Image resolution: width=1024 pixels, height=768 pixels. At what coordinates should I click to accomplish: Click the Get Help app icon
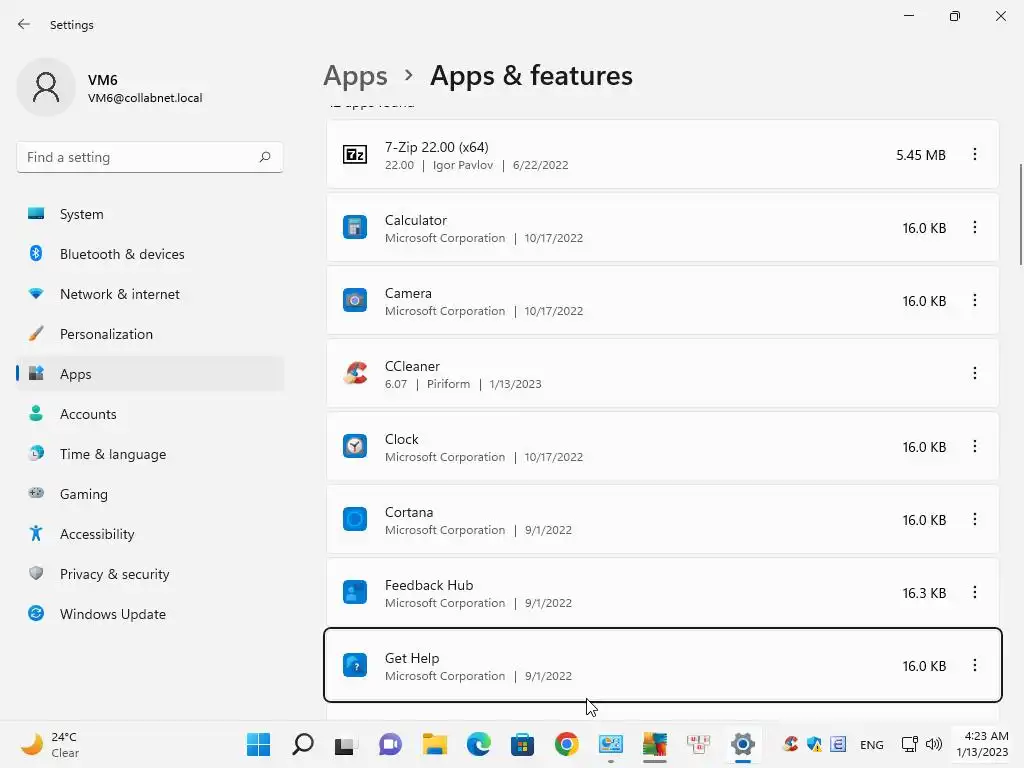(355, 665)
